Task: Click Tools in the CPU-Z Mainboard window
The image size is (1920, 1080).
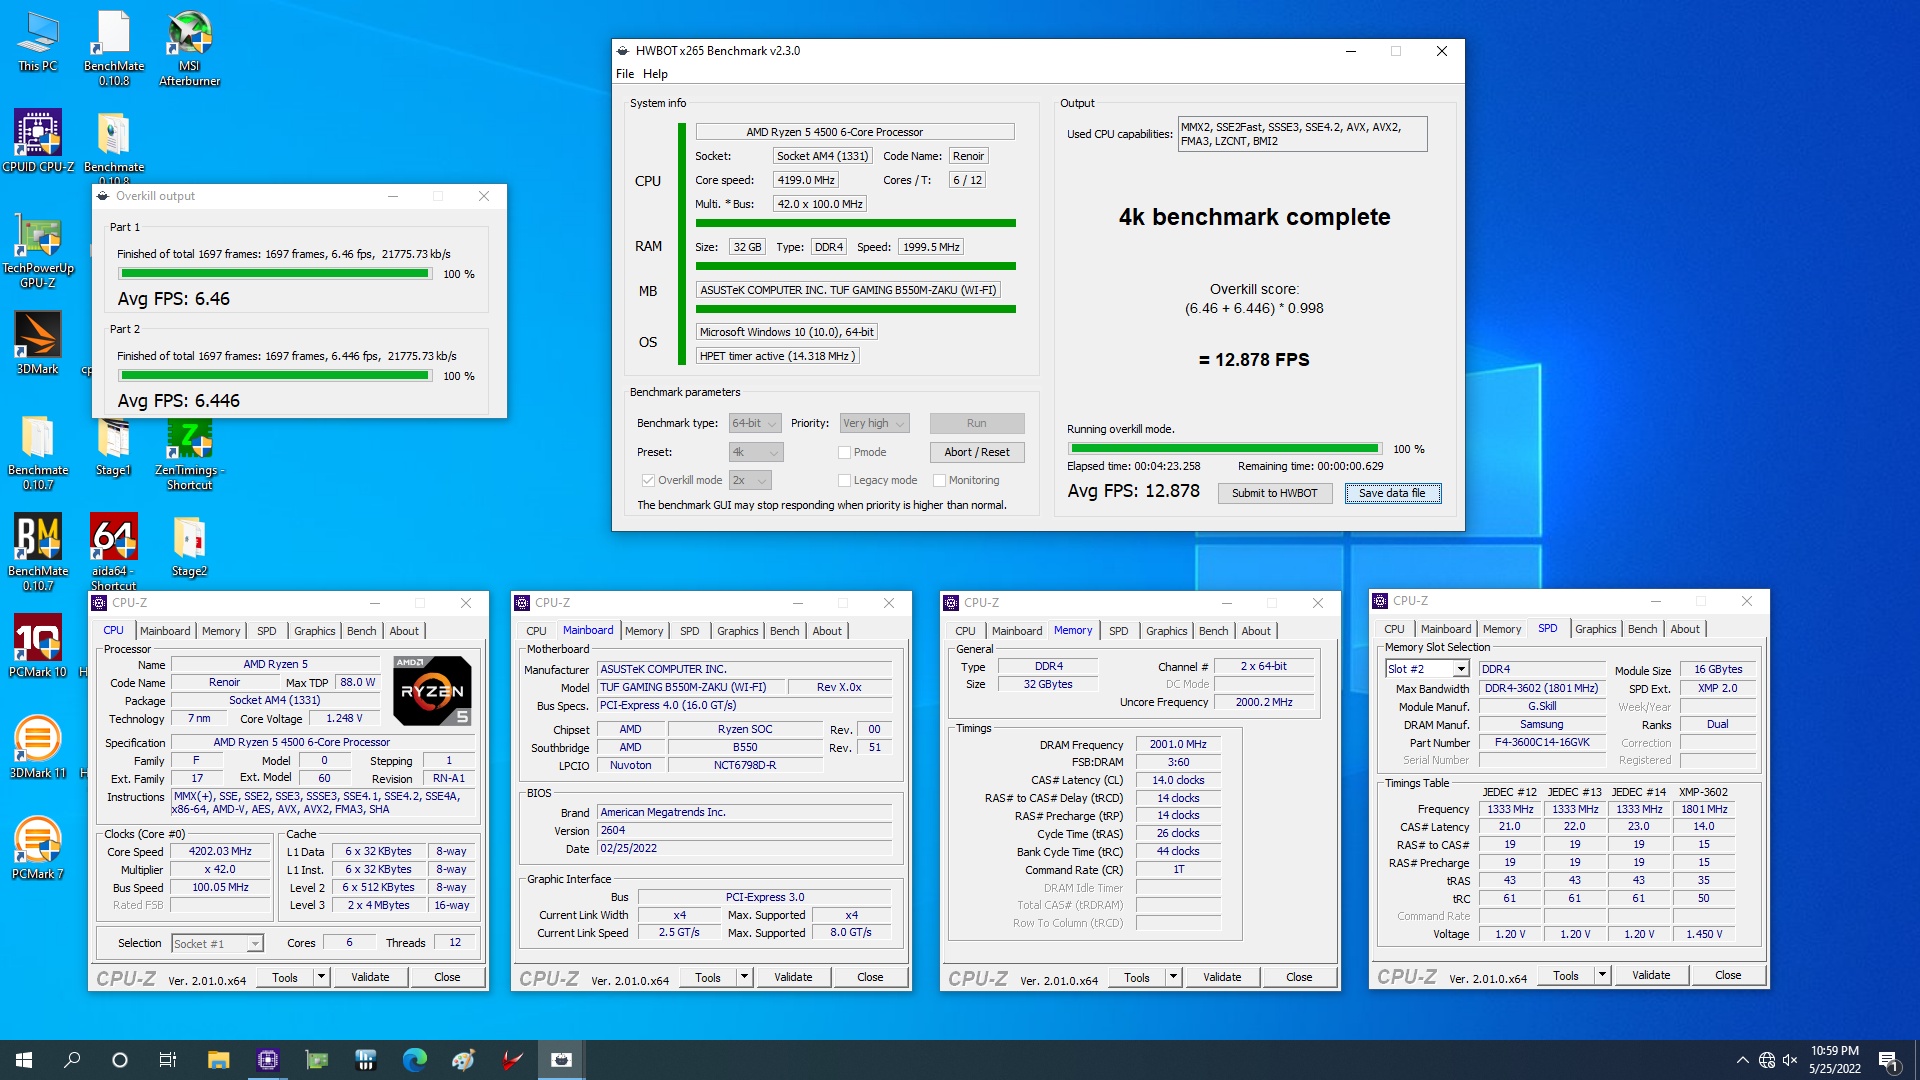Action: pyautogui.click(x=708, y=977)
